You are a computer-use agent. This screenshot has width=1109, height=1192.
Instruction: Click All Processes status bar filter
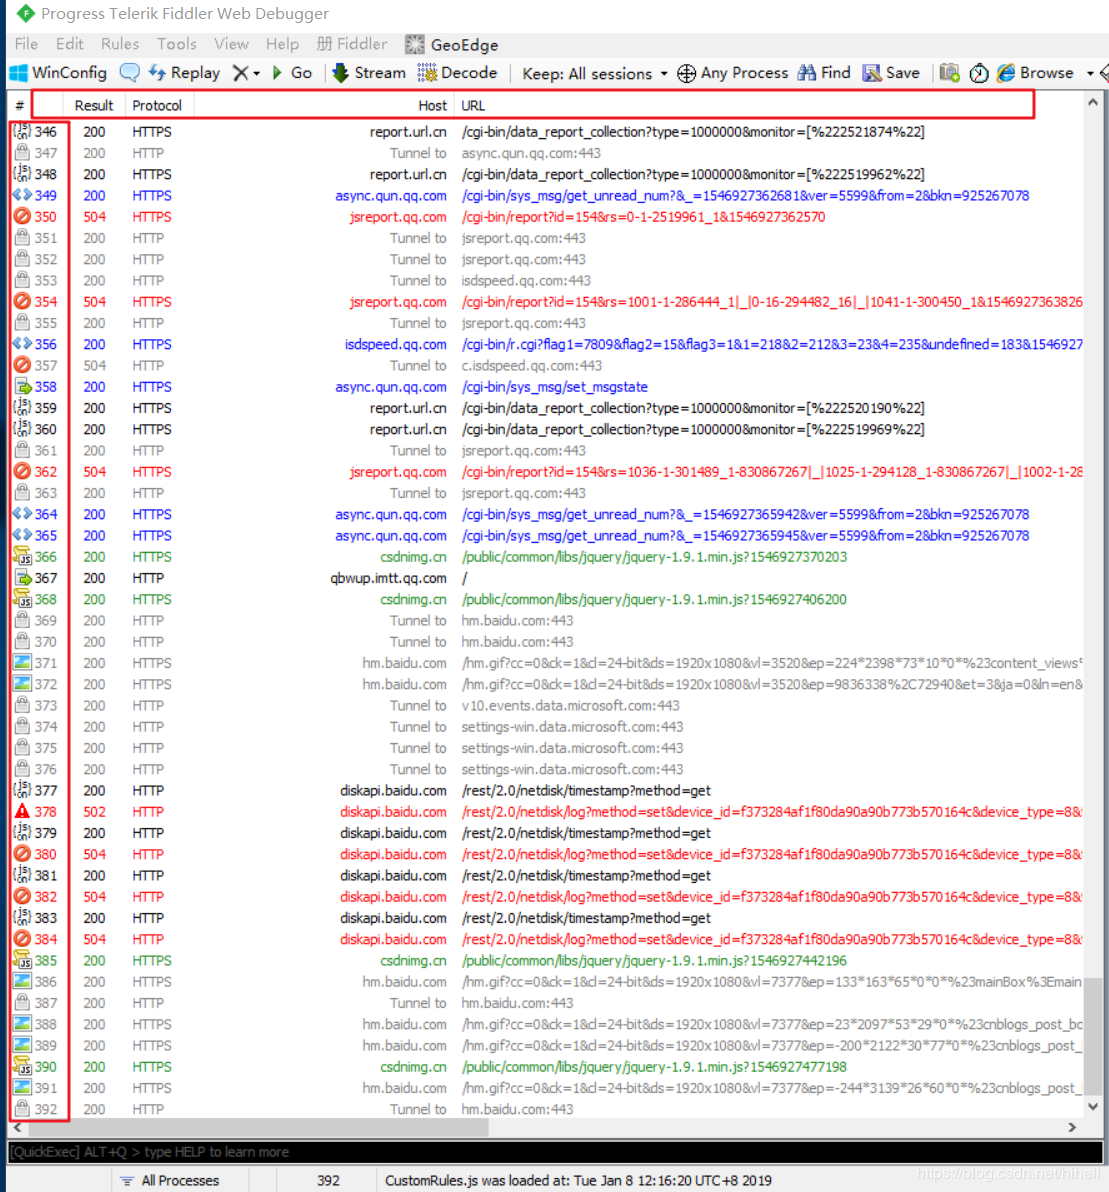point(172,1181)
